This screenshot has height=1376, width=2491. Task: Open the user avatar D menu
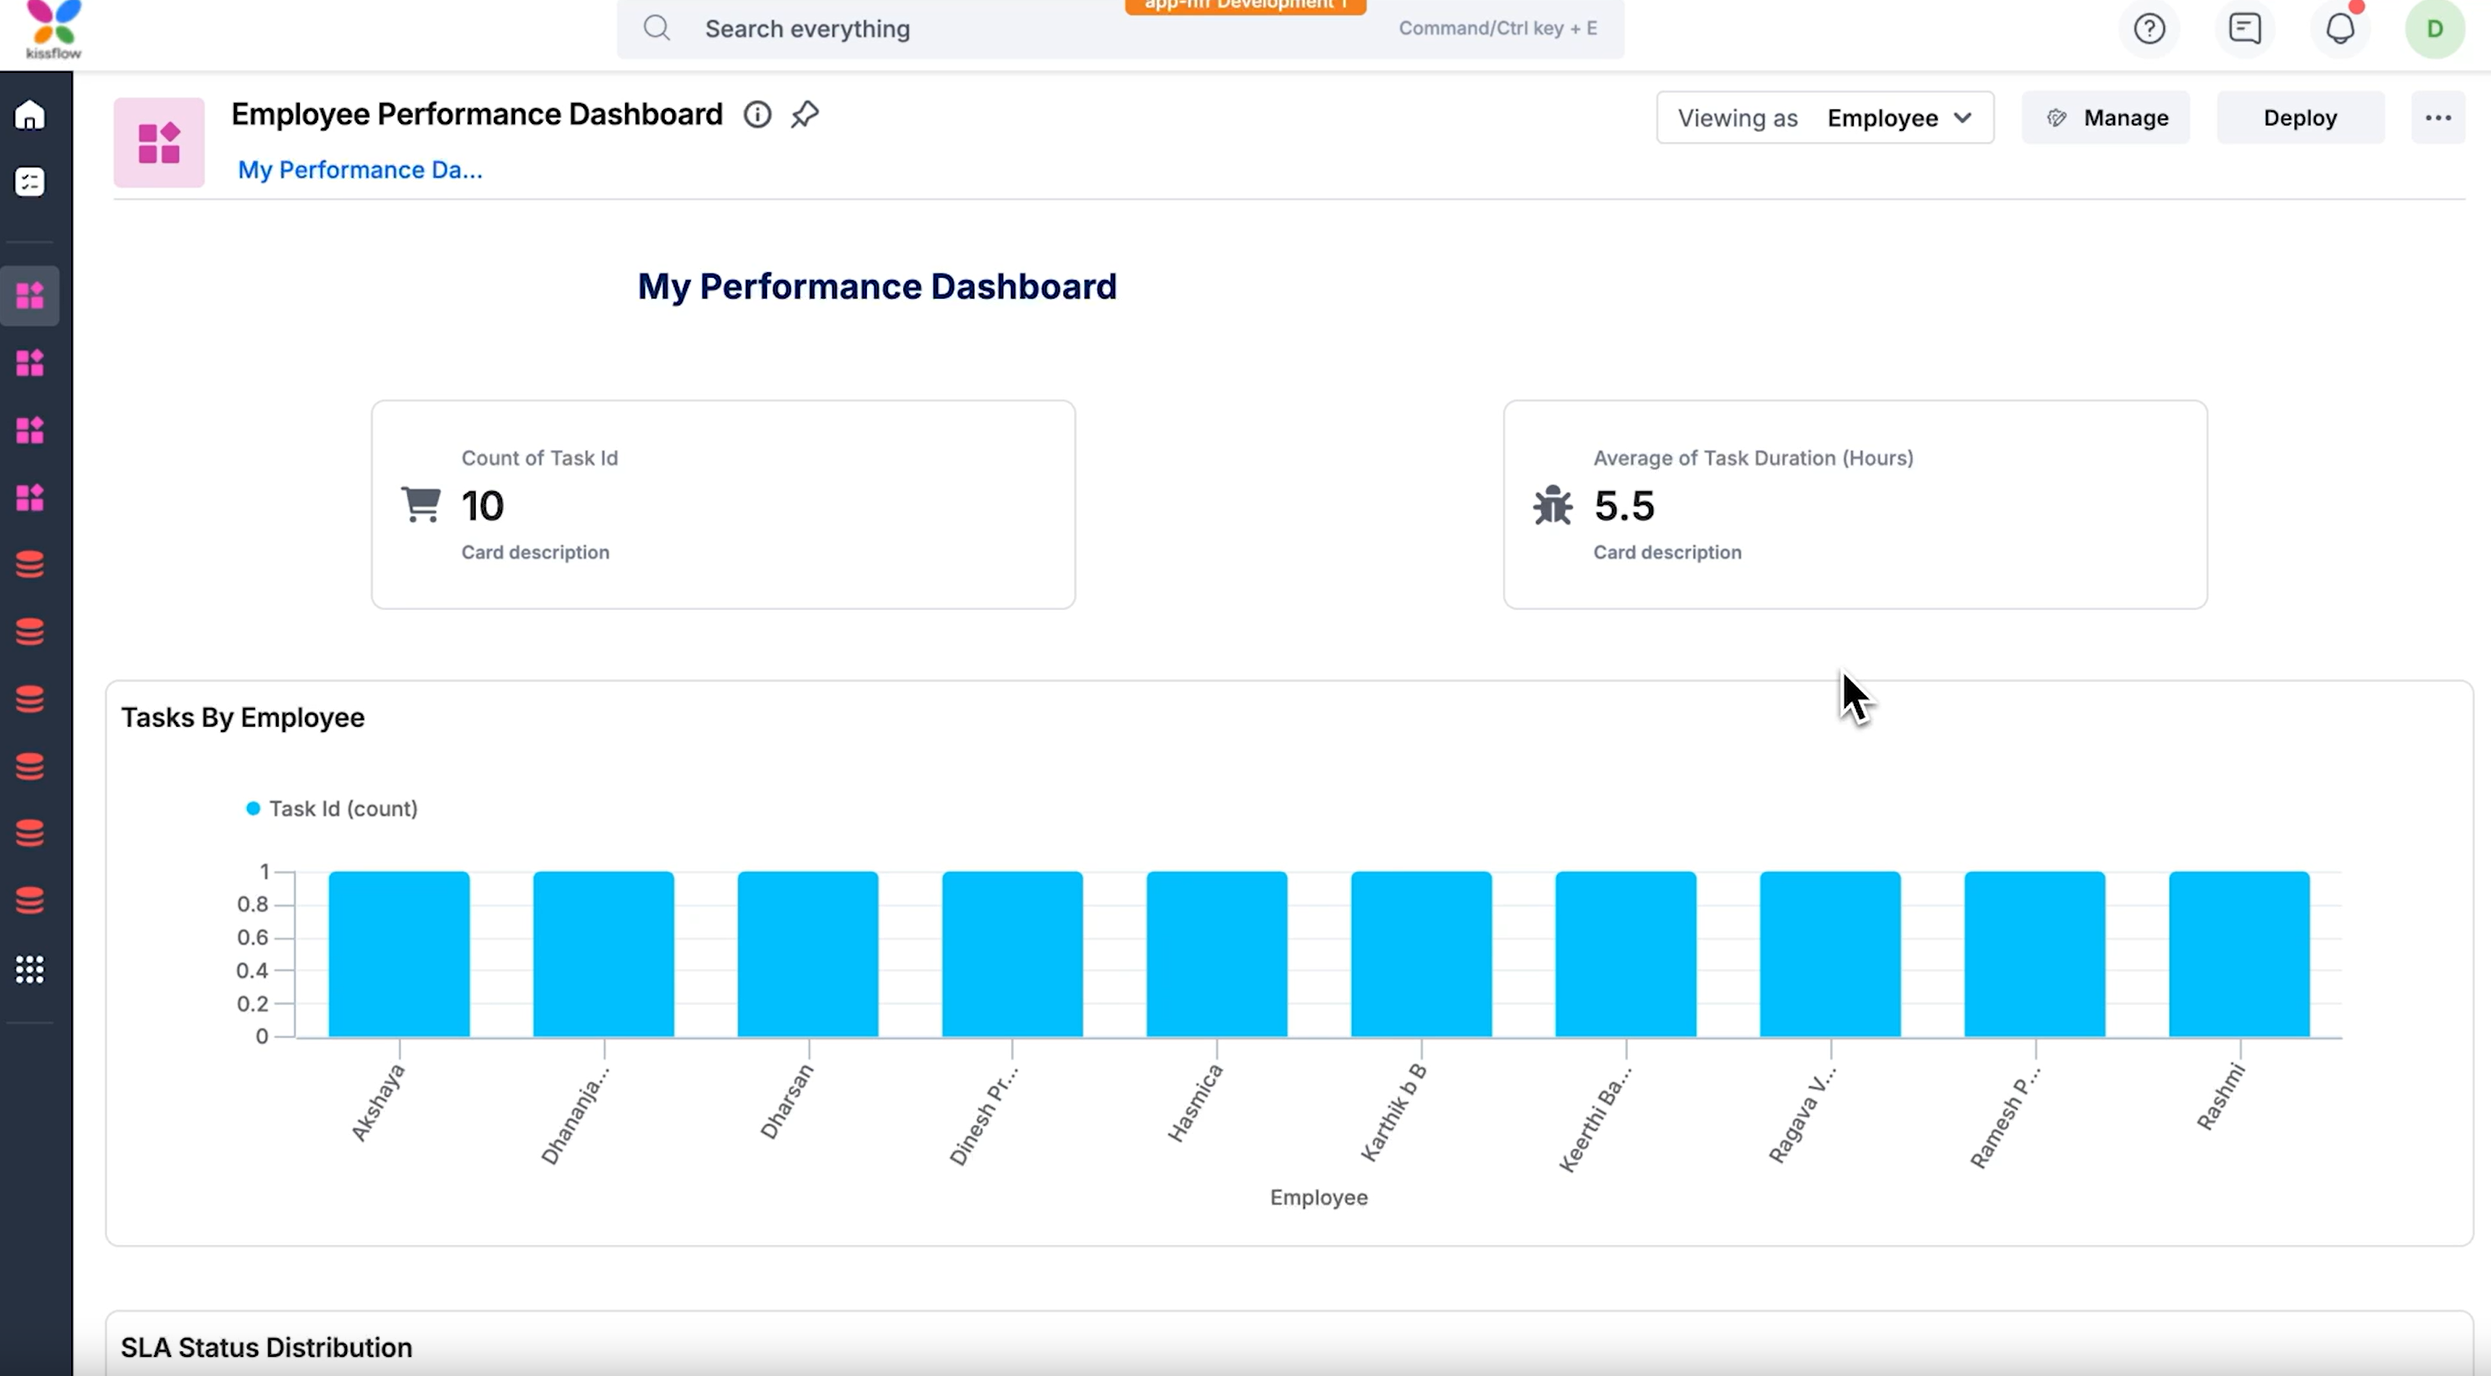coord(2434,29)
